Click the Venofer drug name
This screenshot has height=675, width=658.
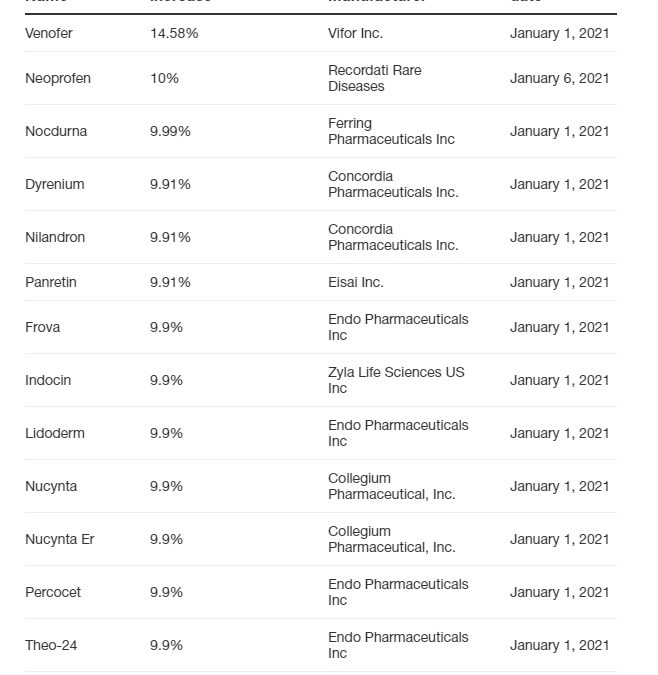(49, 33)
